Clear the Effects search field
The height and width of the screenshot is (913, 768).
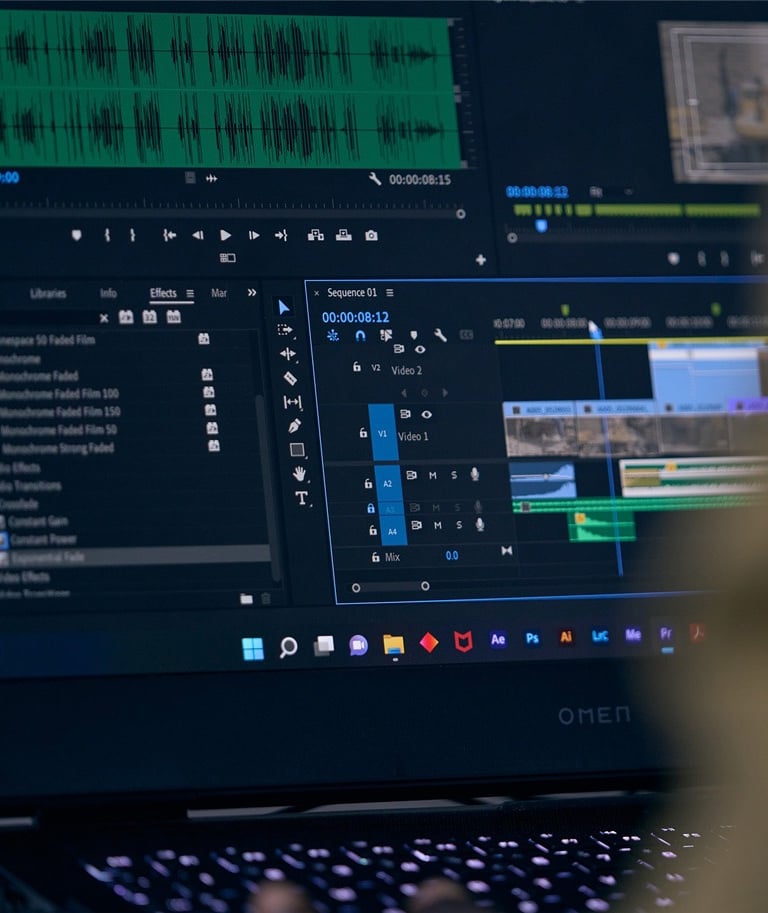click(104, 318)
